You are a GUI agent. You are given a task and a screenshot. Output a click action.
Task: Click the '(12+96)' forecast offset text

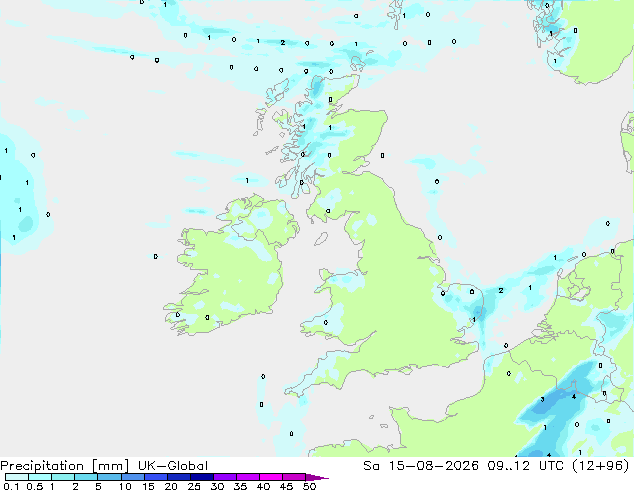point(602,466)
